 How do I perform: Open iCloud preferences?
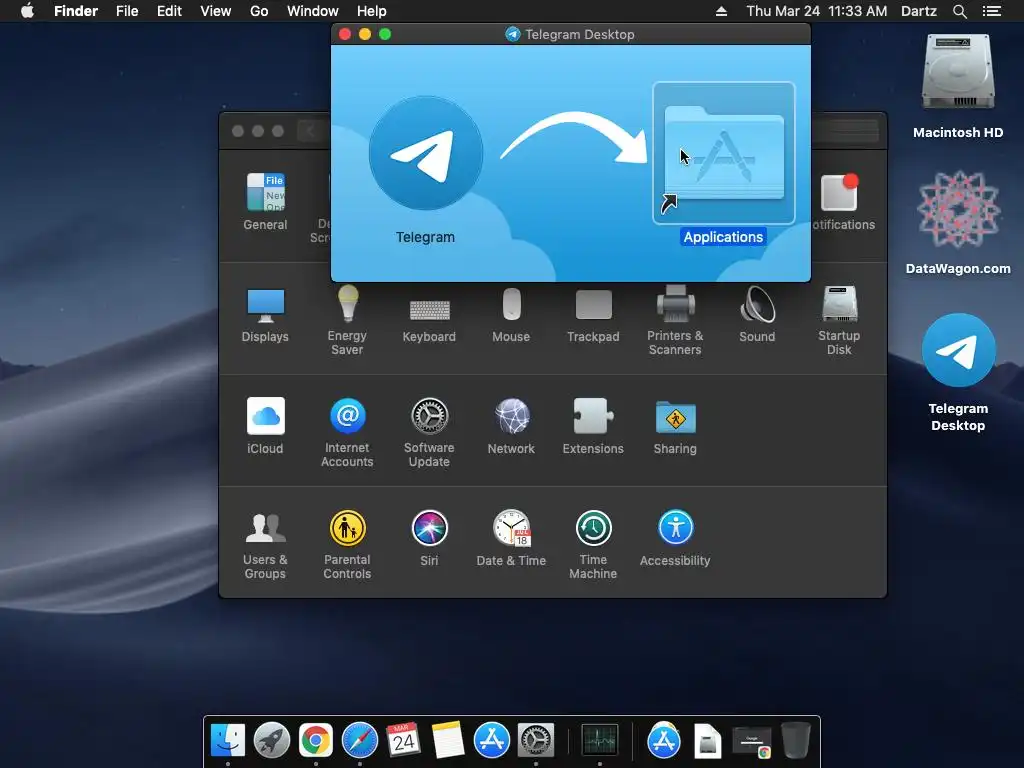coord(265,426)
